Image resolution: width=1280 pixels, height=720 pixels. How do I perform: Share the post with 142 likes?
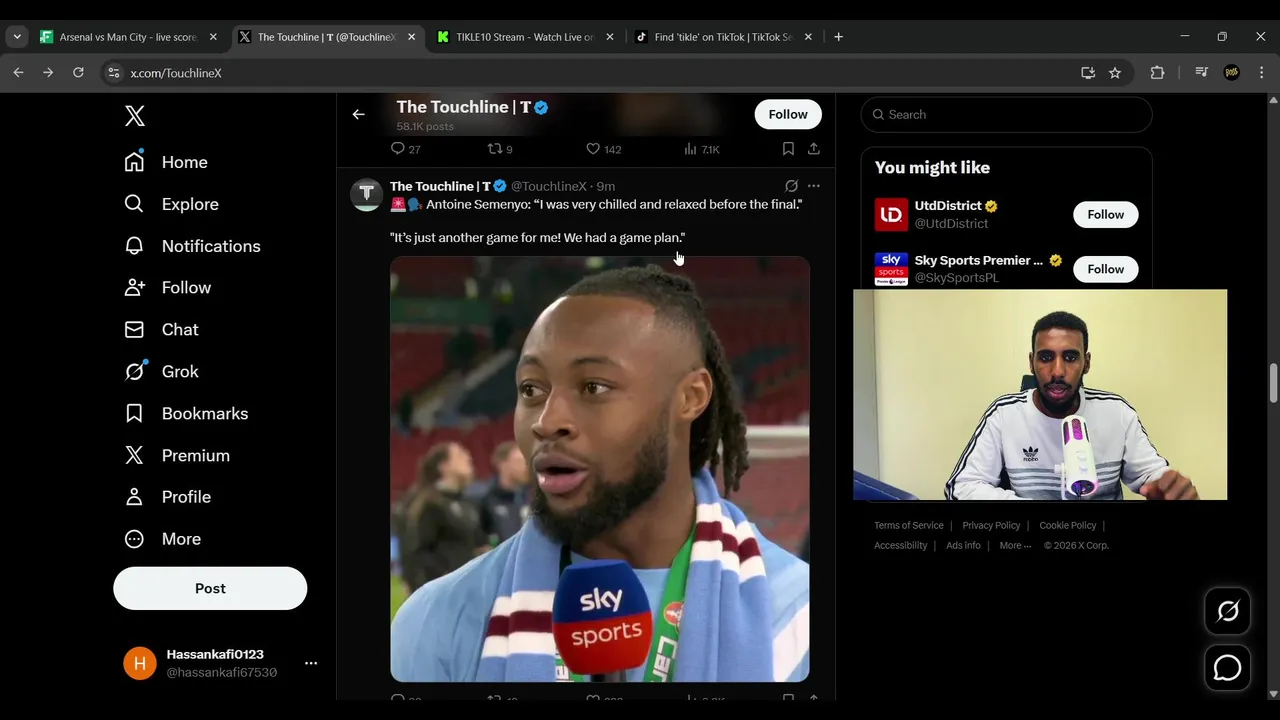click(x=814, y=149)
